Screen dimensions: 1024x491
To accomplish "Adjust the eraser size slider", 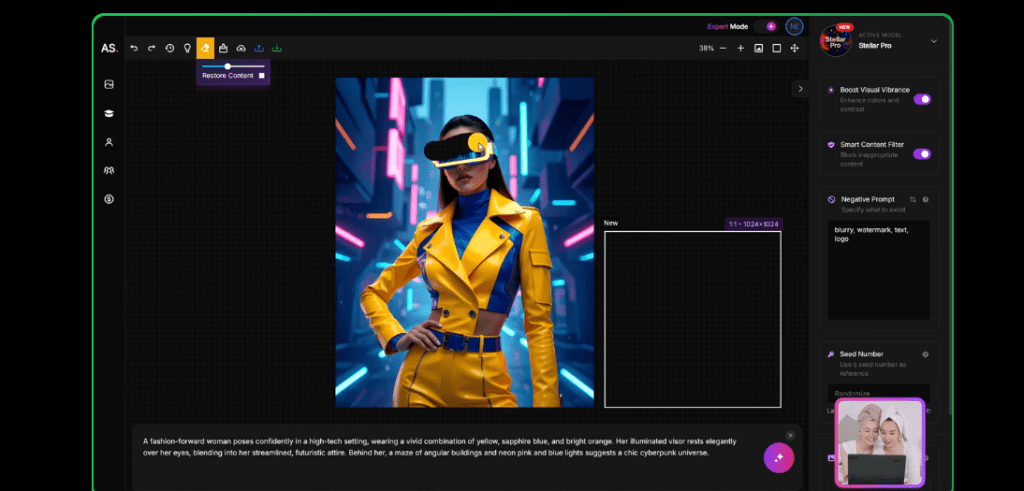I will 233,66.
